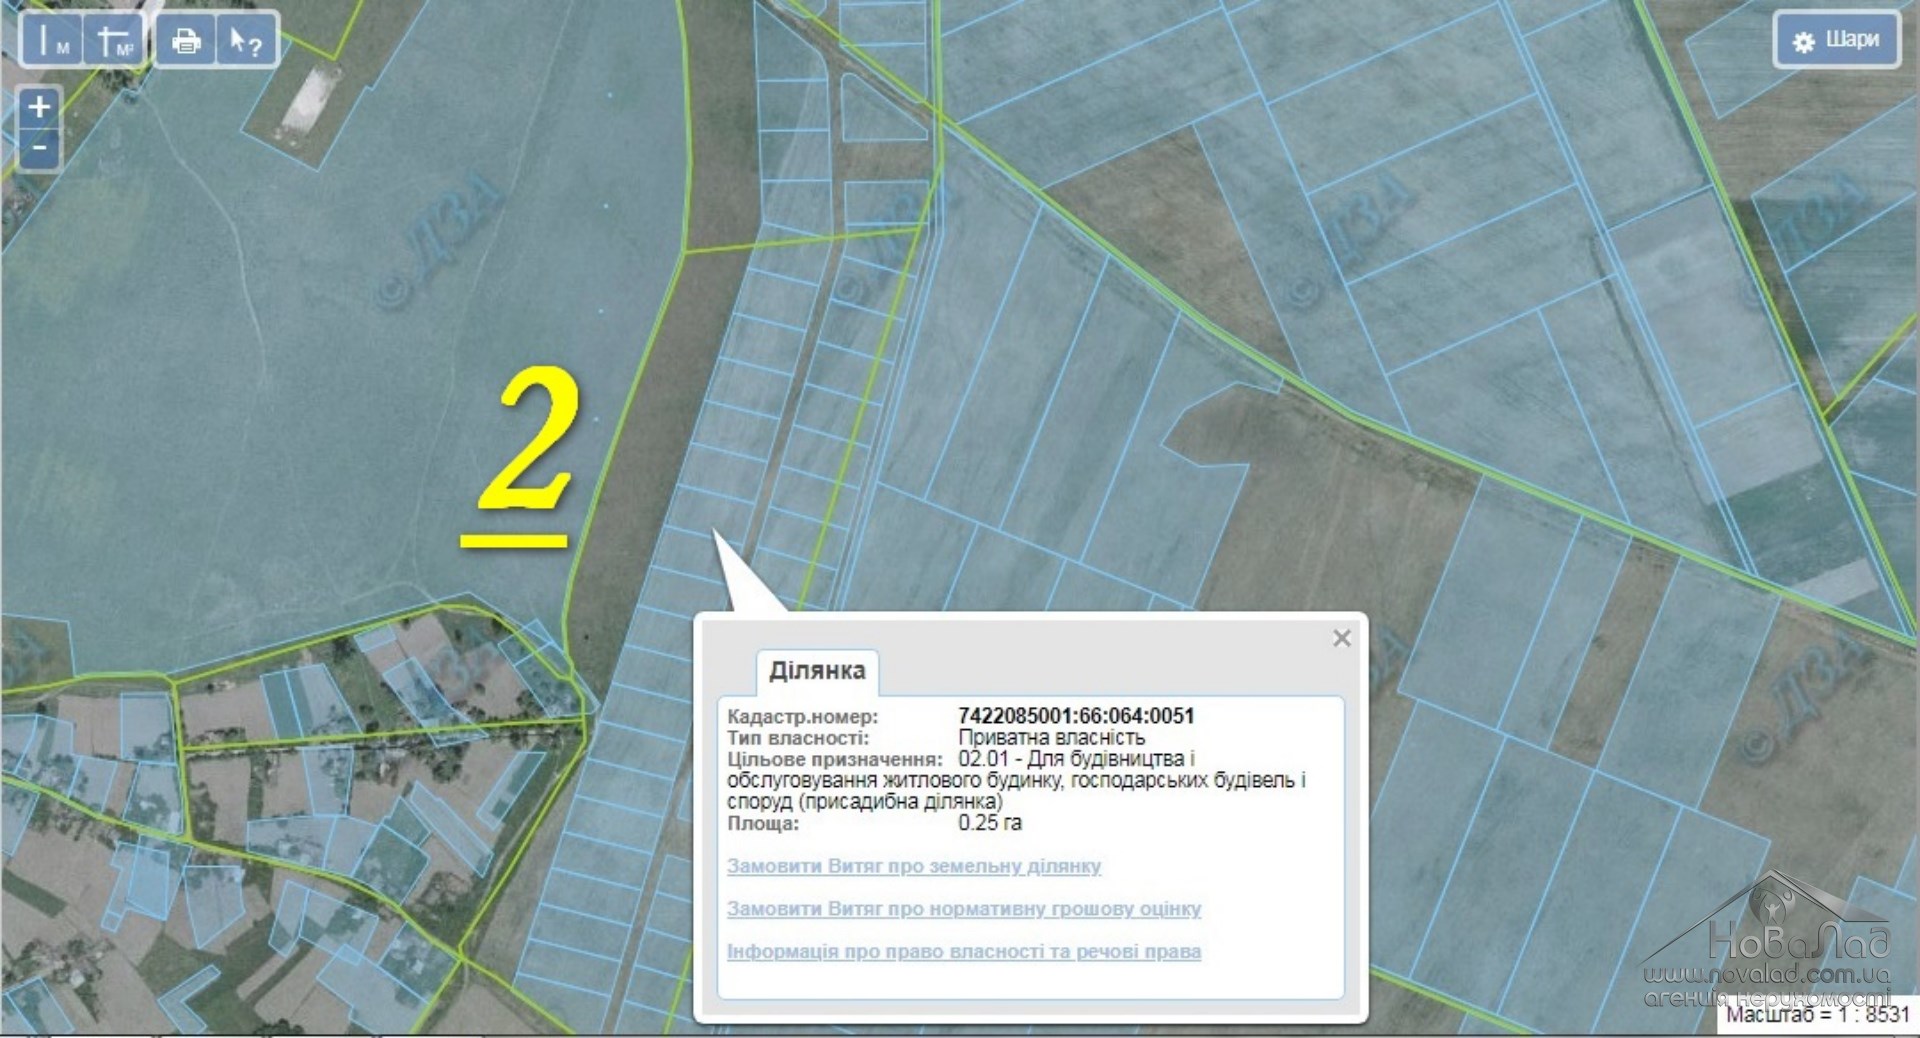1920x1038 pixels.
Task: Click the Цільове призначення field label
Action: [834, 759]
